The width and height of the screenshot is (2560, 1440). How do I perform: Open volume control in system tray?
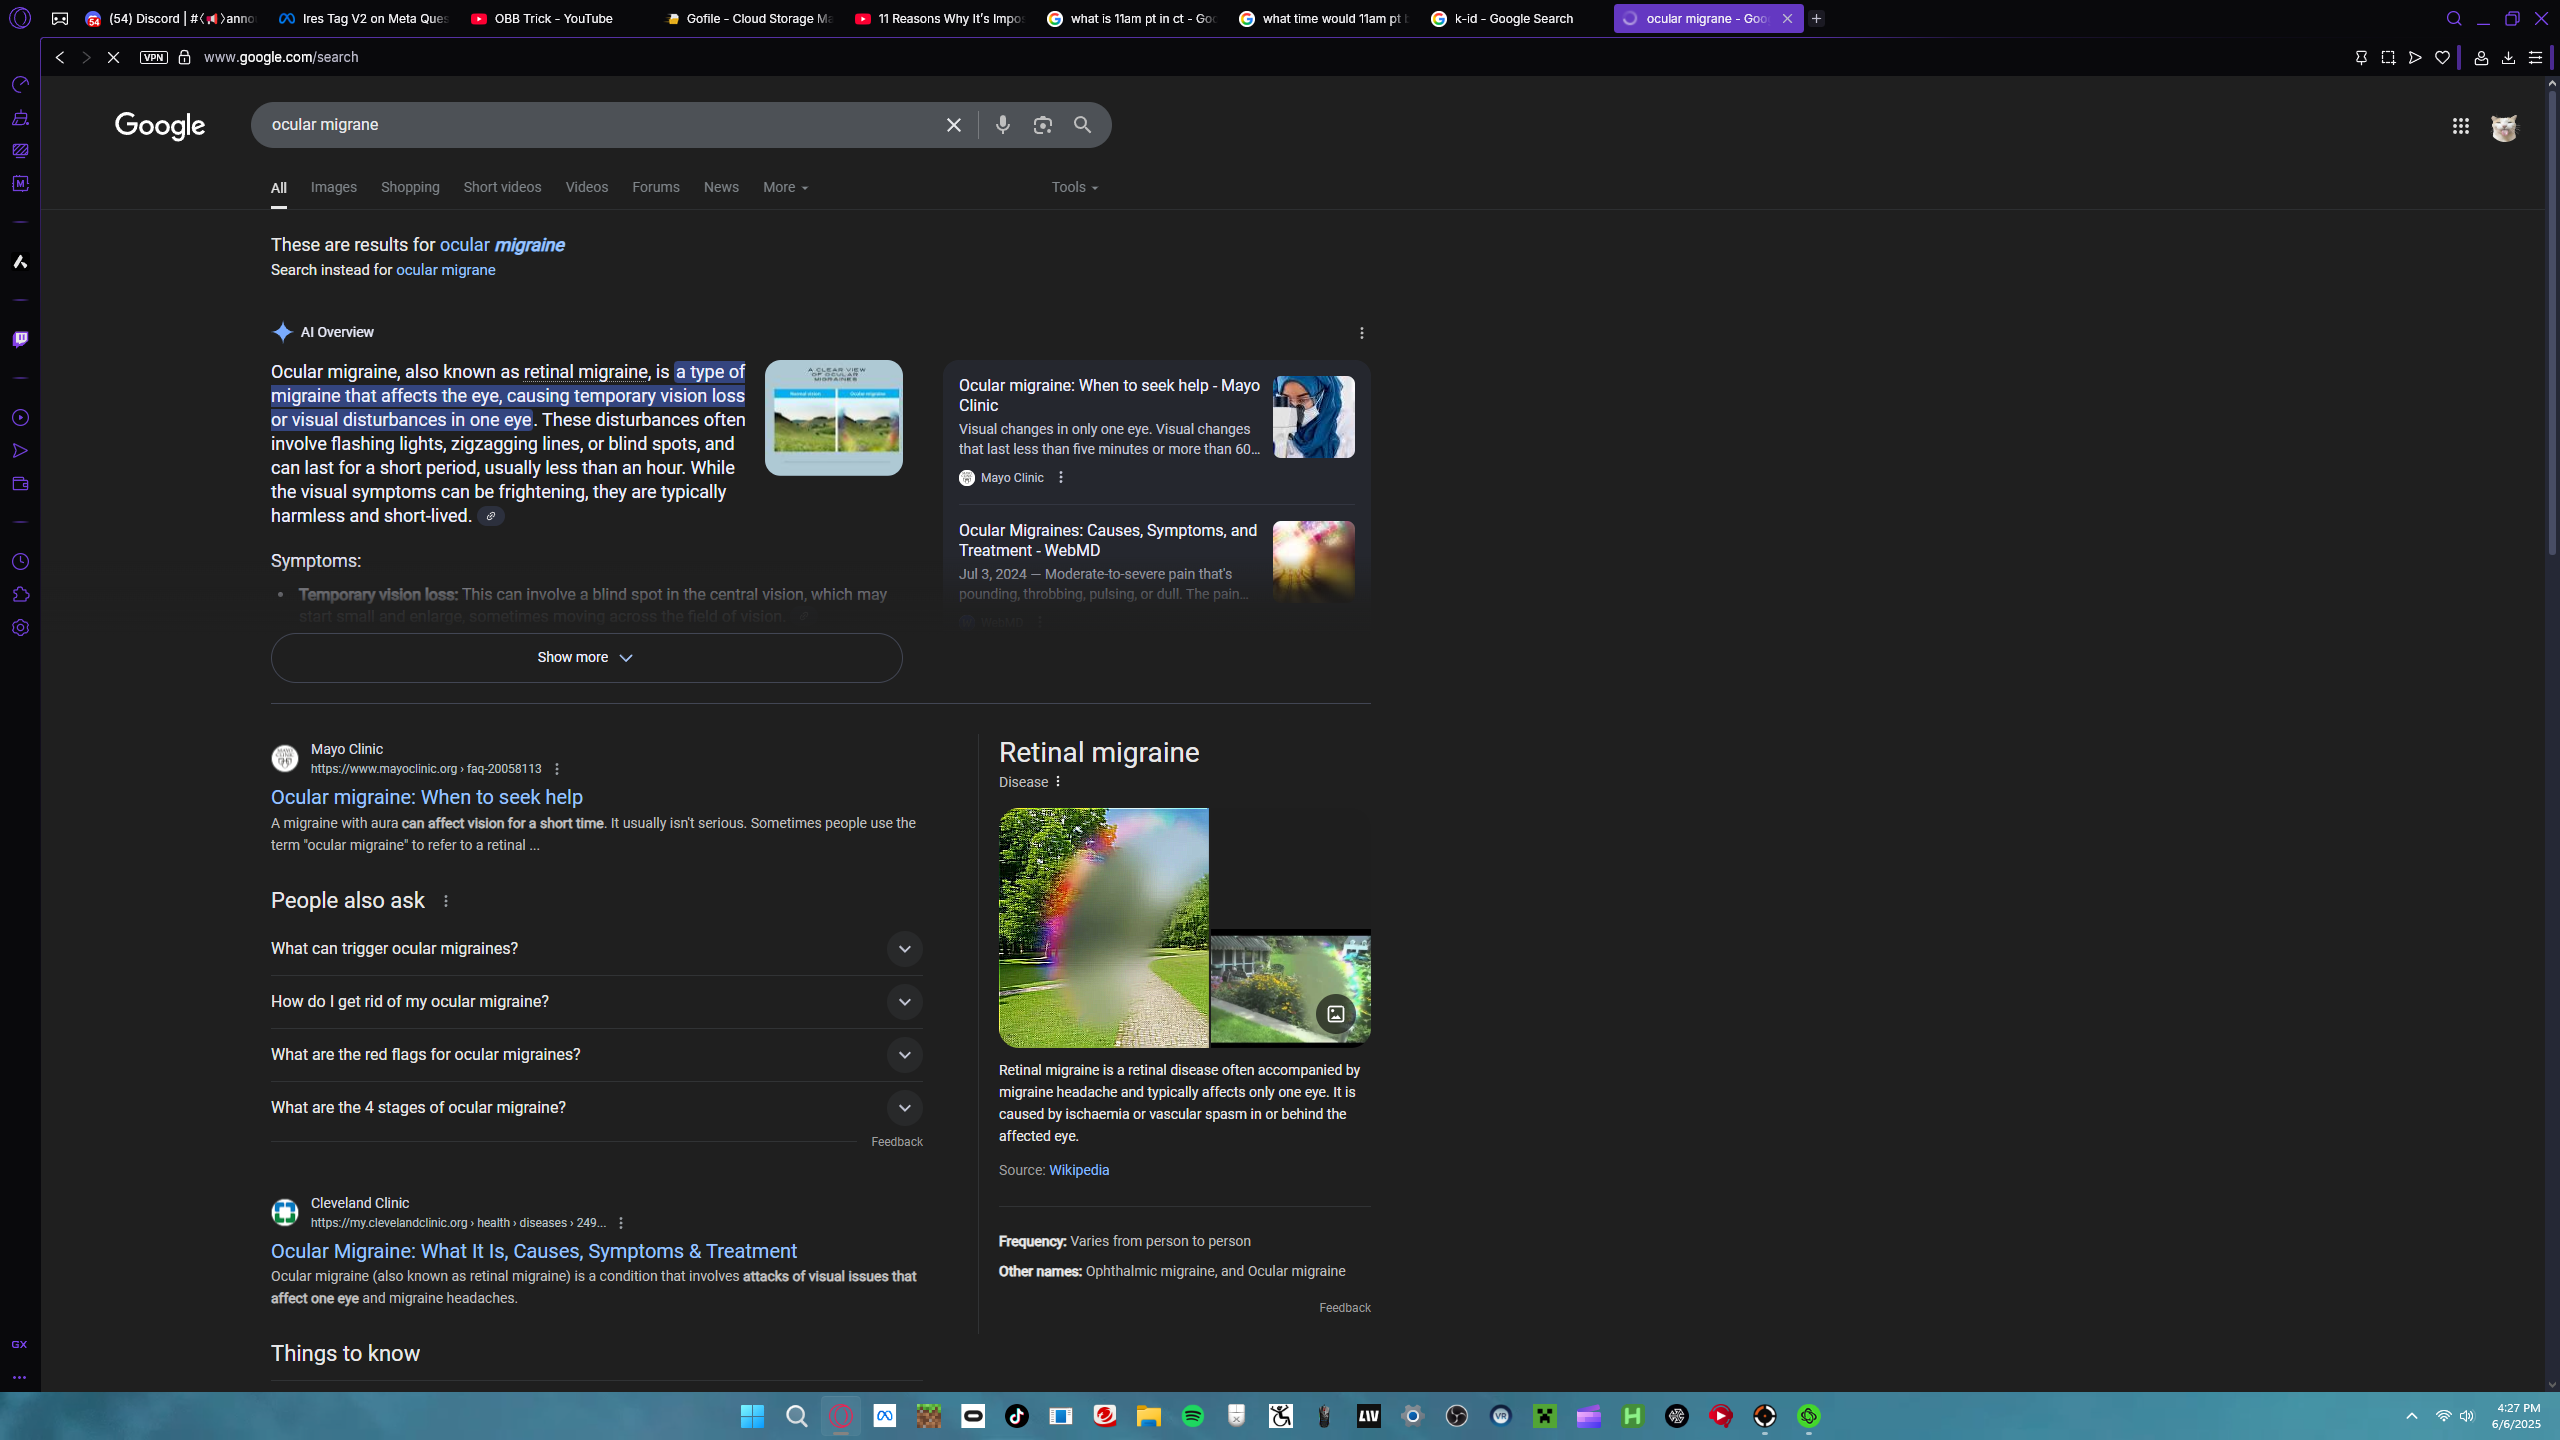2467,1416
